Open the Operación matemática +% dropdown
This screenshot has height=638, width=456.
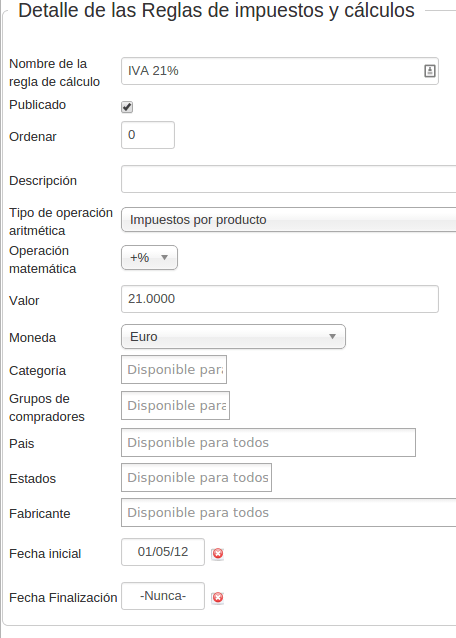(149, 258)
